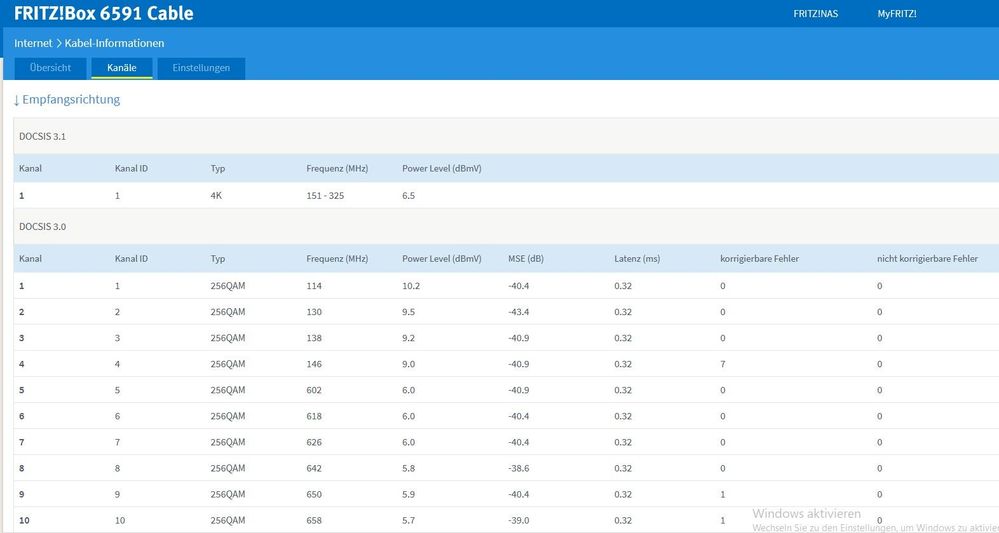Select the 151 - 325 frequency cell

325,196
